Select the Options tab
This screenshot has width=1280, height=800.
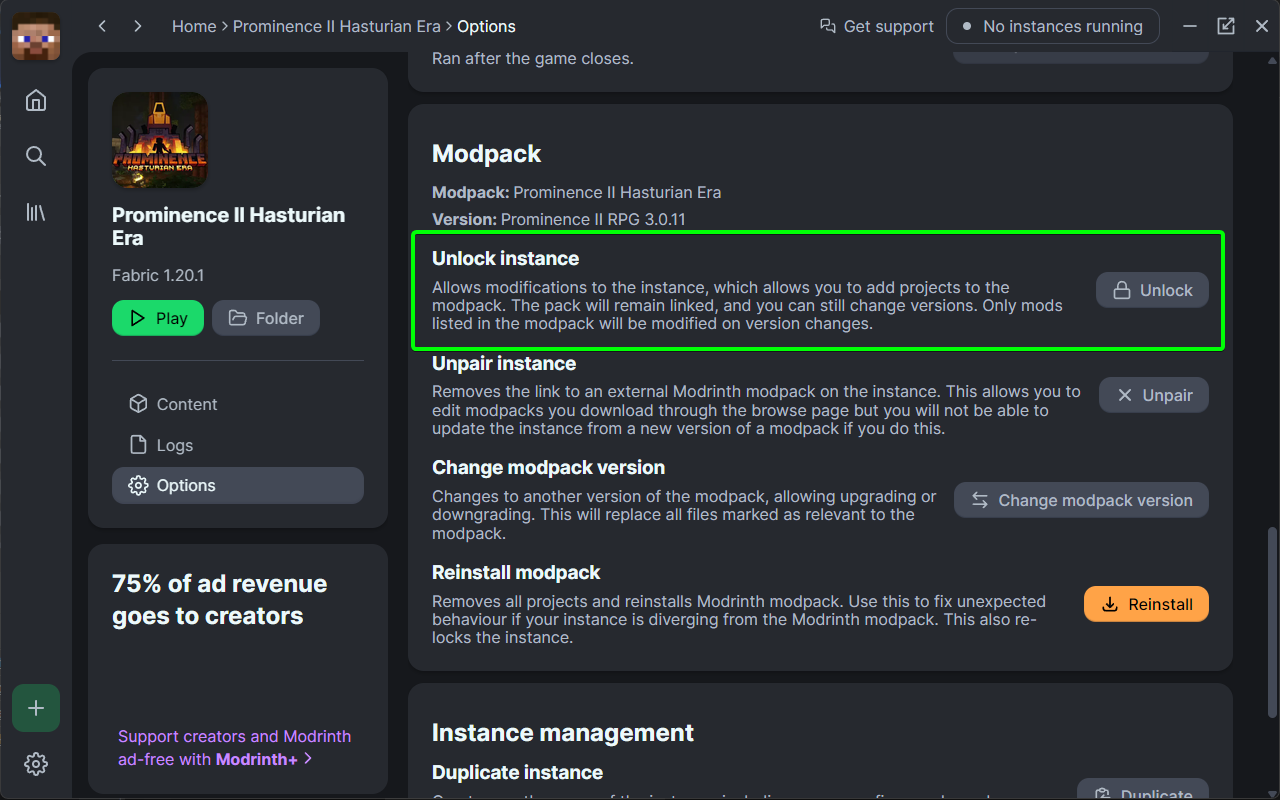[238, 485]
